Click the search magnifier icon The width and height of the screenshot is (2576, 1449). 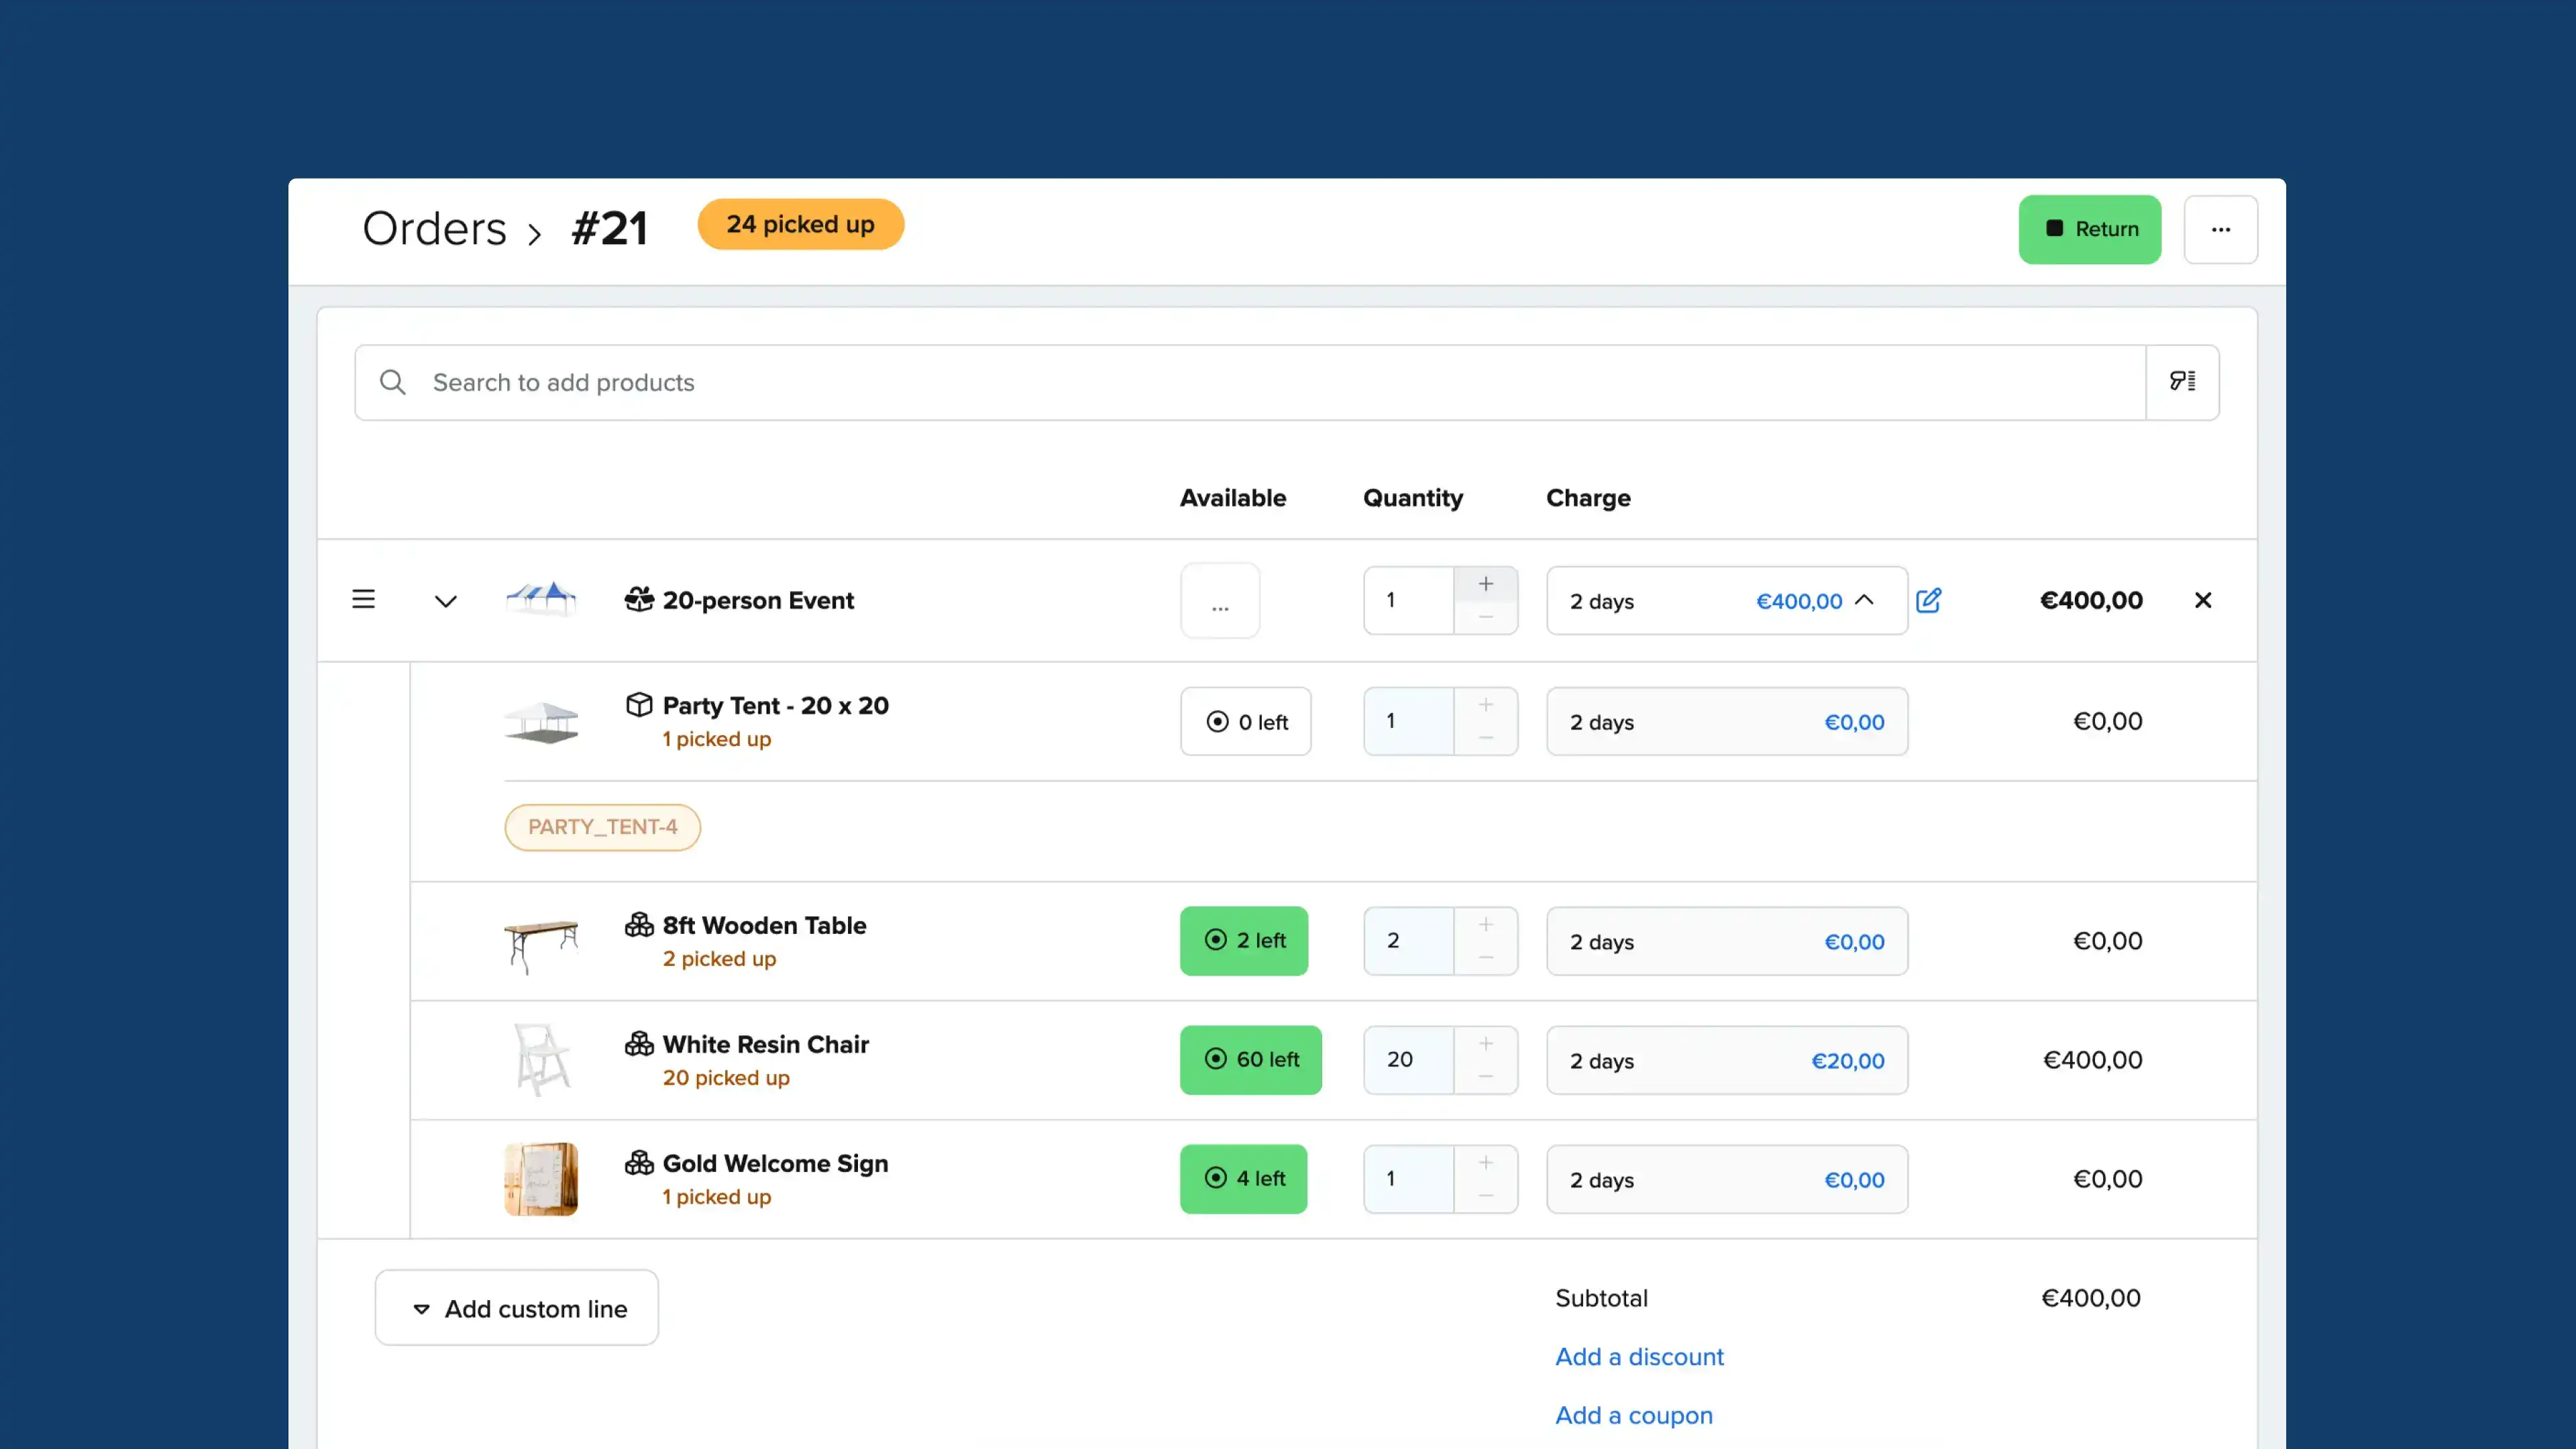click(x=392, y=382)
